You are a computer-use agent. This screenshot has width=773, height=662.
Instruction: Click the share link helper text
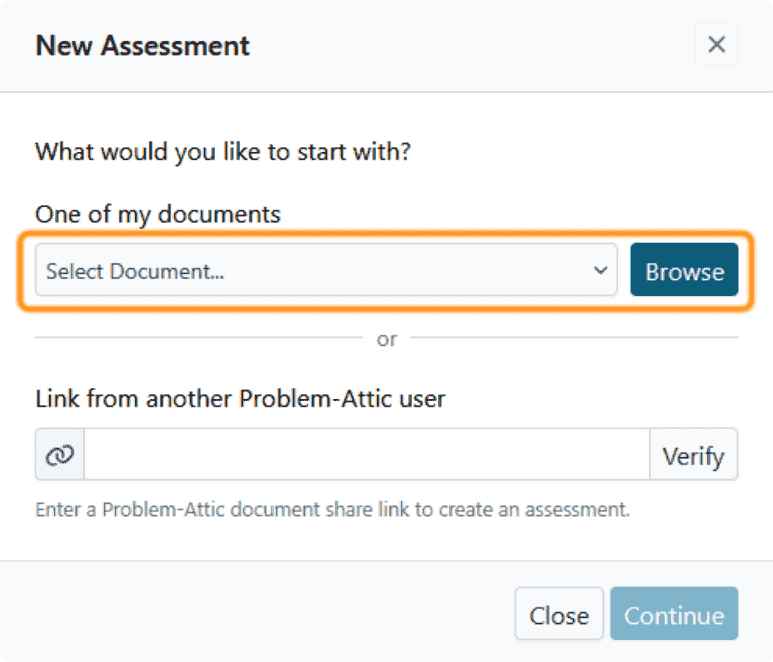(x=332, y=509)
